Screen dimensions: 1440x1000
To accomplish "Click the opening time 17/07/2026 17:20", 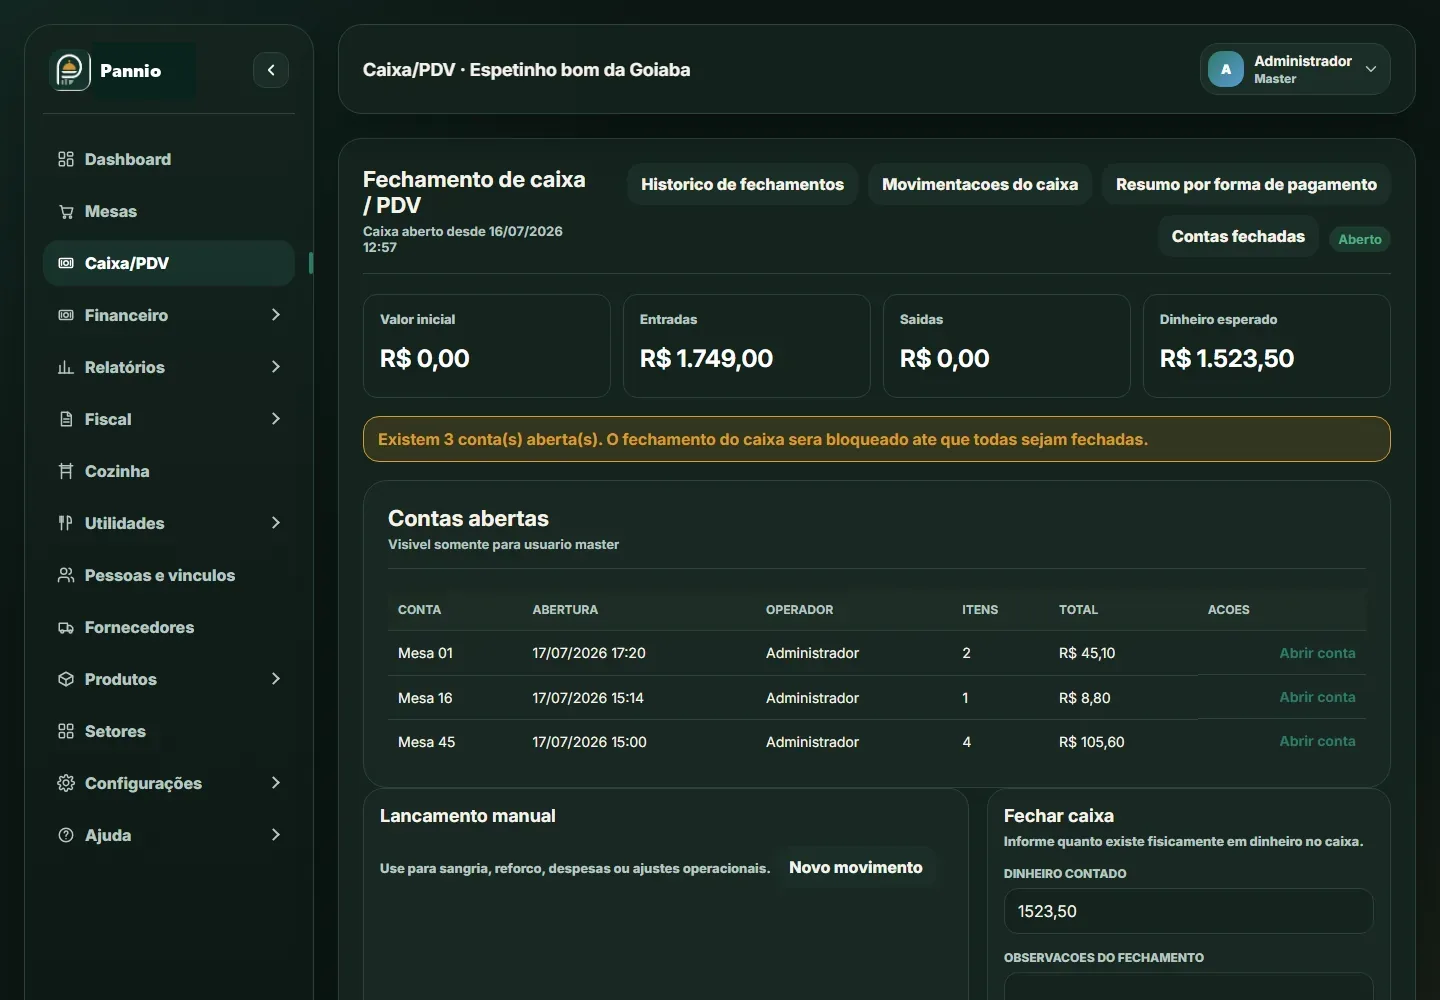I will (x=589, y=653).
